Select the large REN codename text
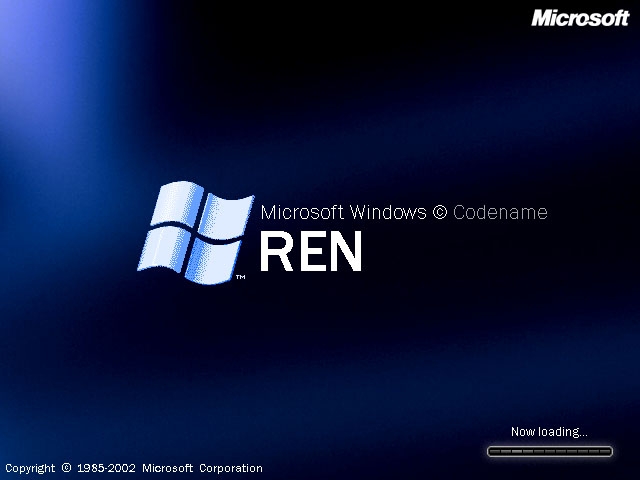Viewport: 640px width, 480px height. 310,252
